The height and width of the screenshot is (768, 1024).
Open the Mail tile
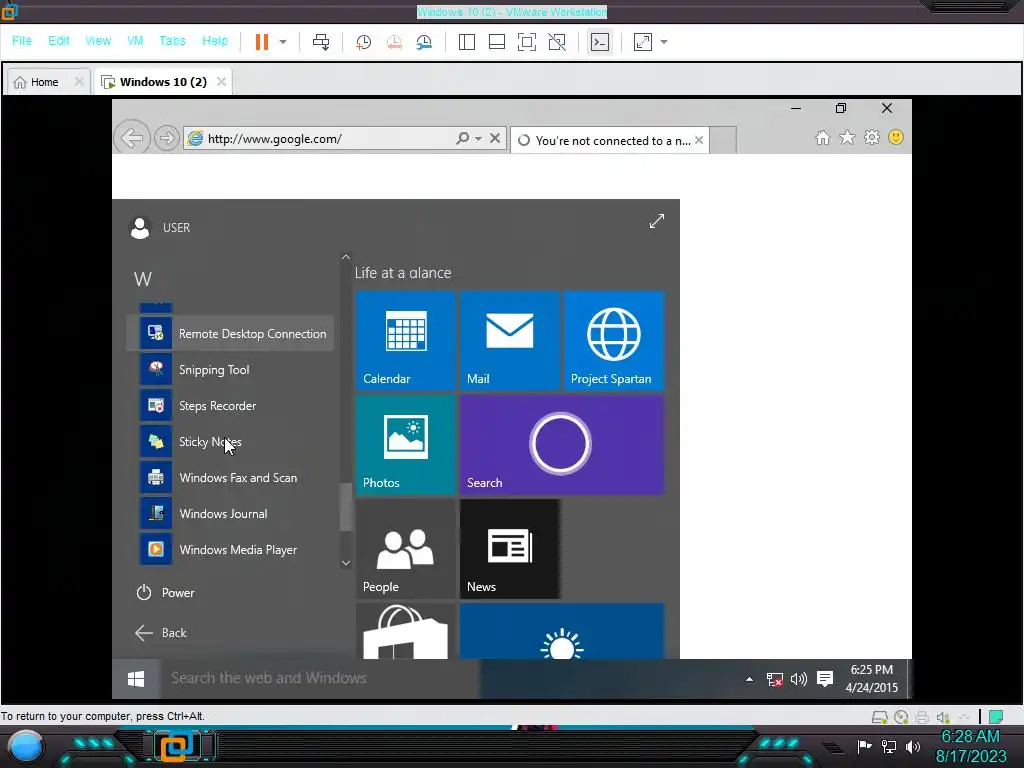[x=510, y=341]
